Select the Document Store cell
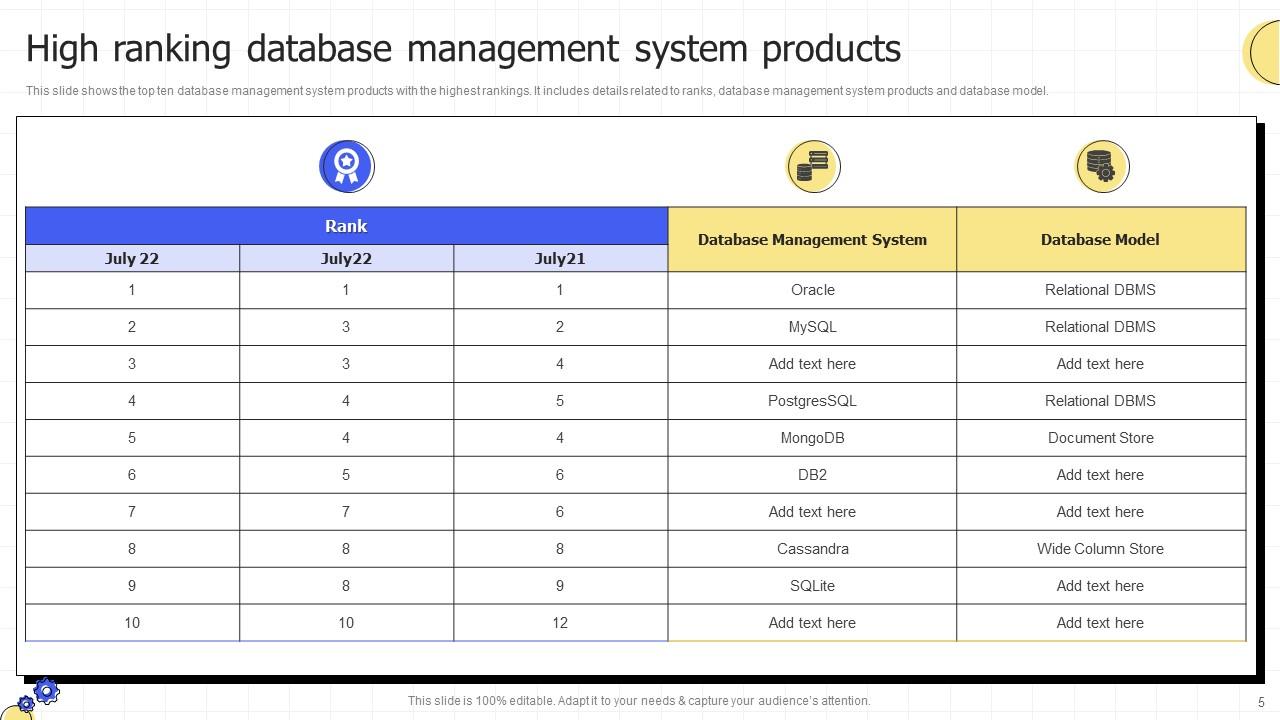Viewport: 1280px width, 720px height. (1100, 438)
